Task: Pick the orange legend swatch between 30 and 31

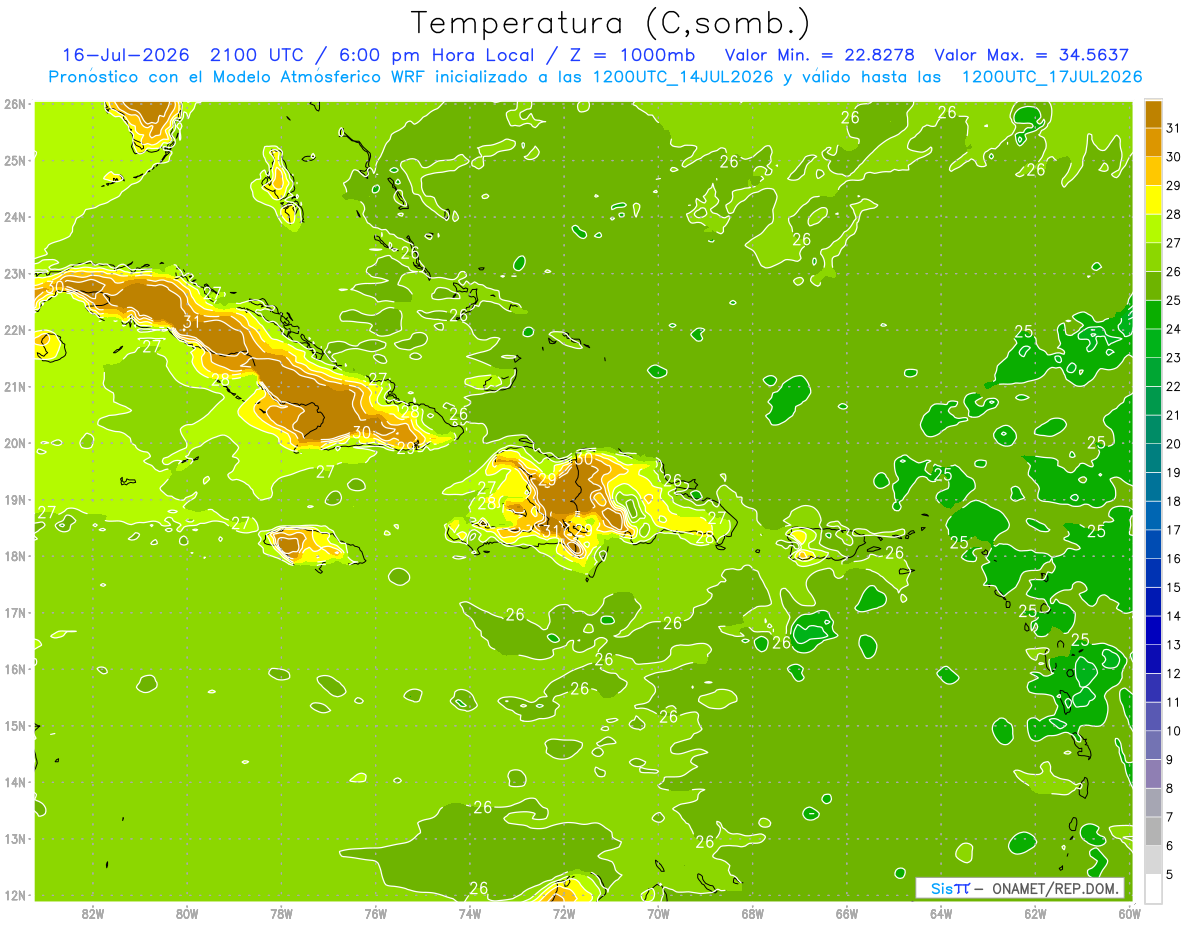Action: click(1153, 143)
